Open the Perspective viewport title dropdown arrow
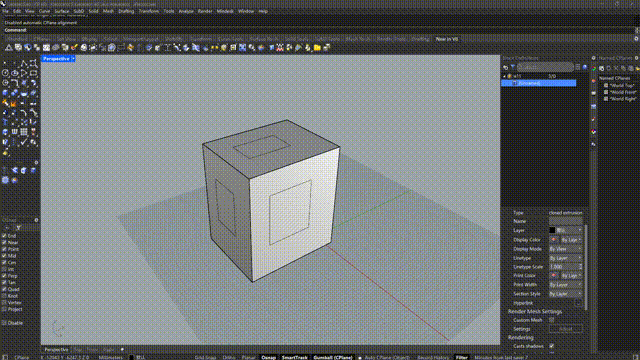The width and height of the screenshot is (640, 360). 73,59
